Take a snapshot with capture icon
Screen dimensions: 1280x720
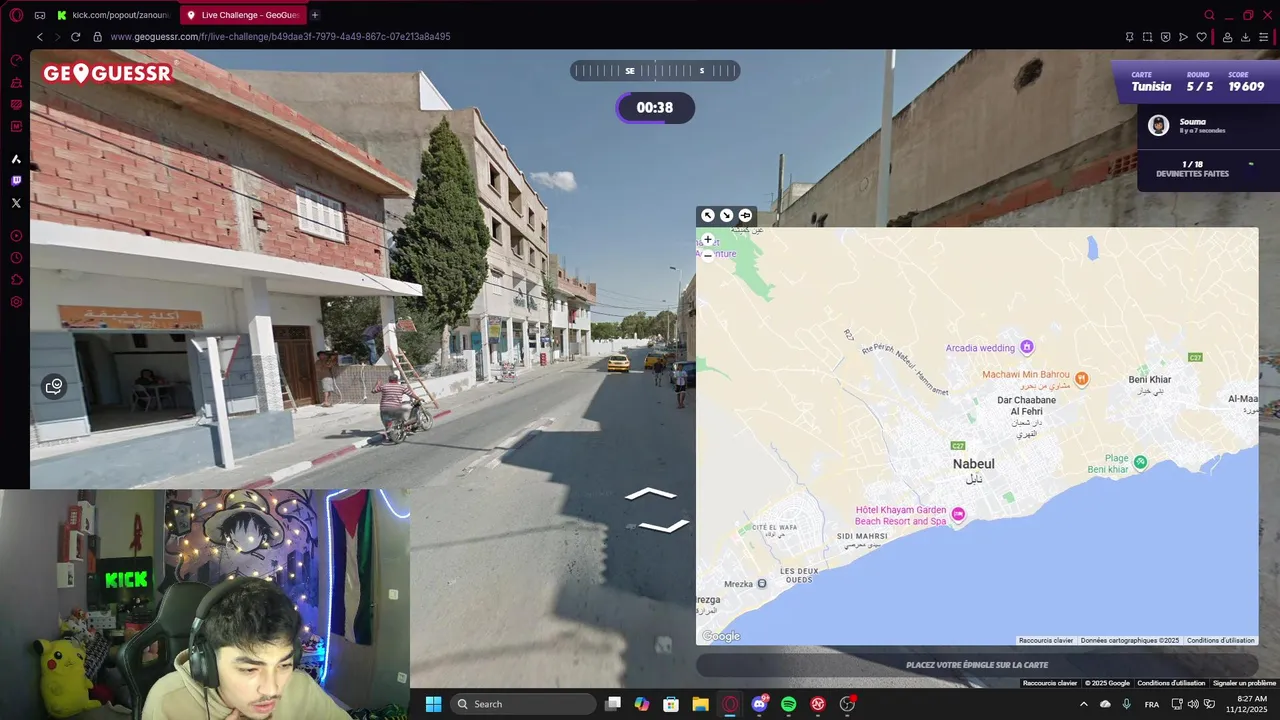coord(1147,37)
